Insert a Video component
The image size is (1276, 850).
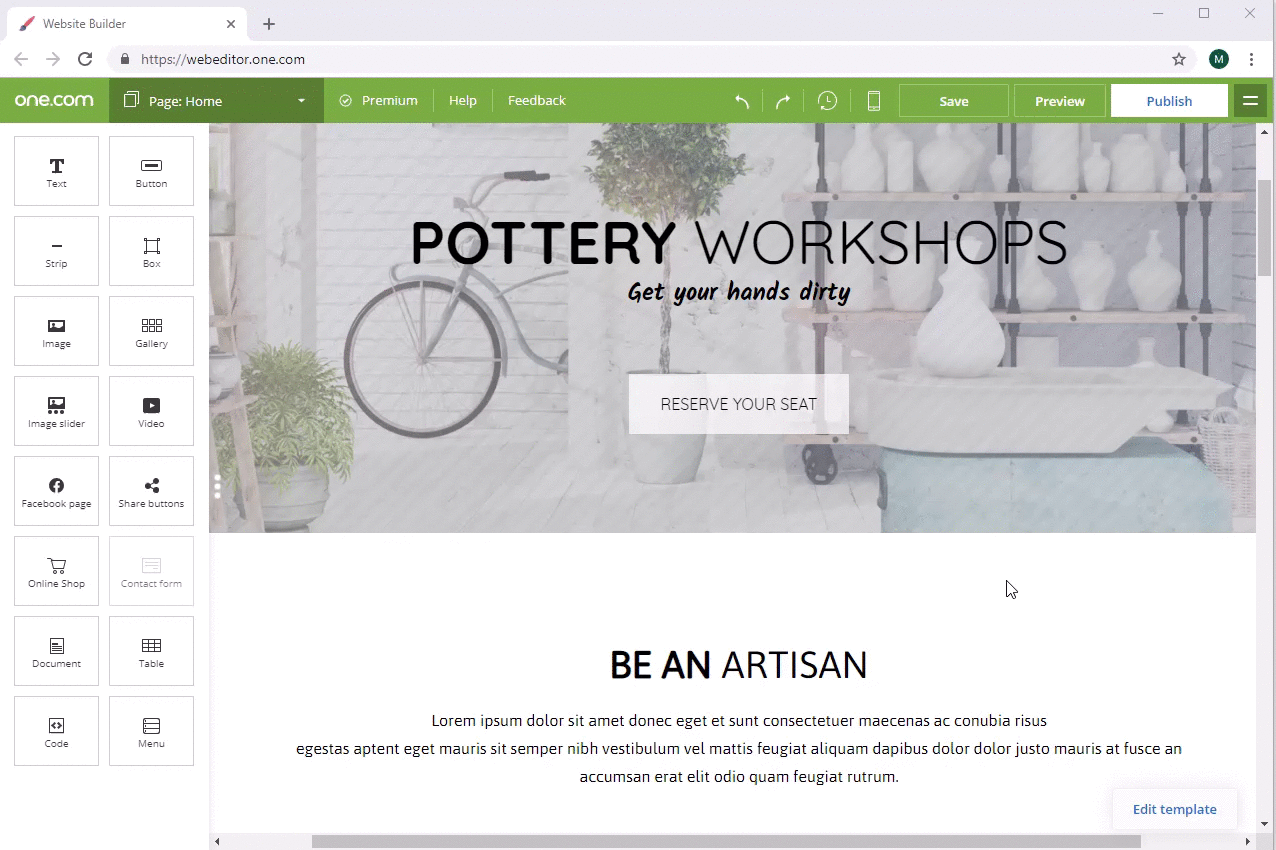[x=151, y=411]
